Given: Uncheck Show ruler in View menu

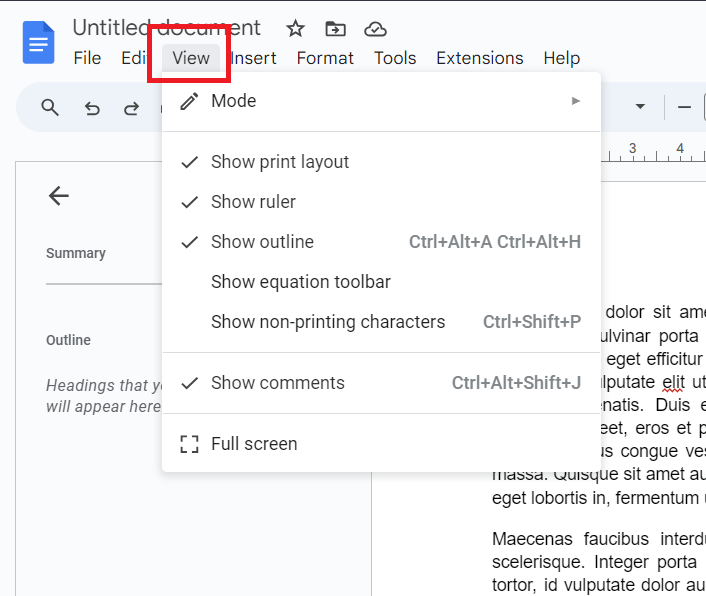Looking at the screenshot, I should click(x=253, y=202).
